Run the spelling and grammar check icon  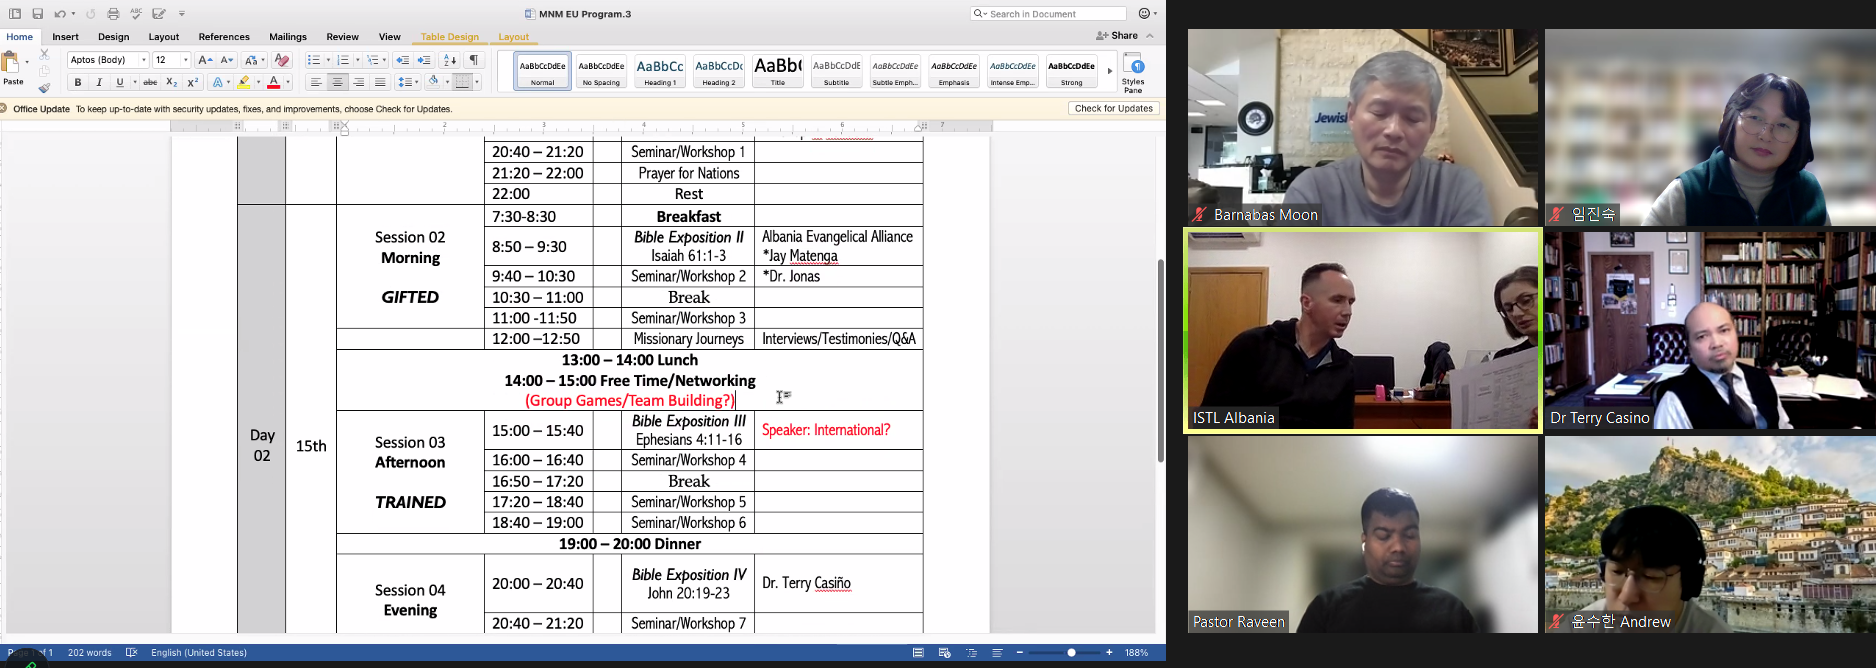pyautogui.click(x=136, y=14)
